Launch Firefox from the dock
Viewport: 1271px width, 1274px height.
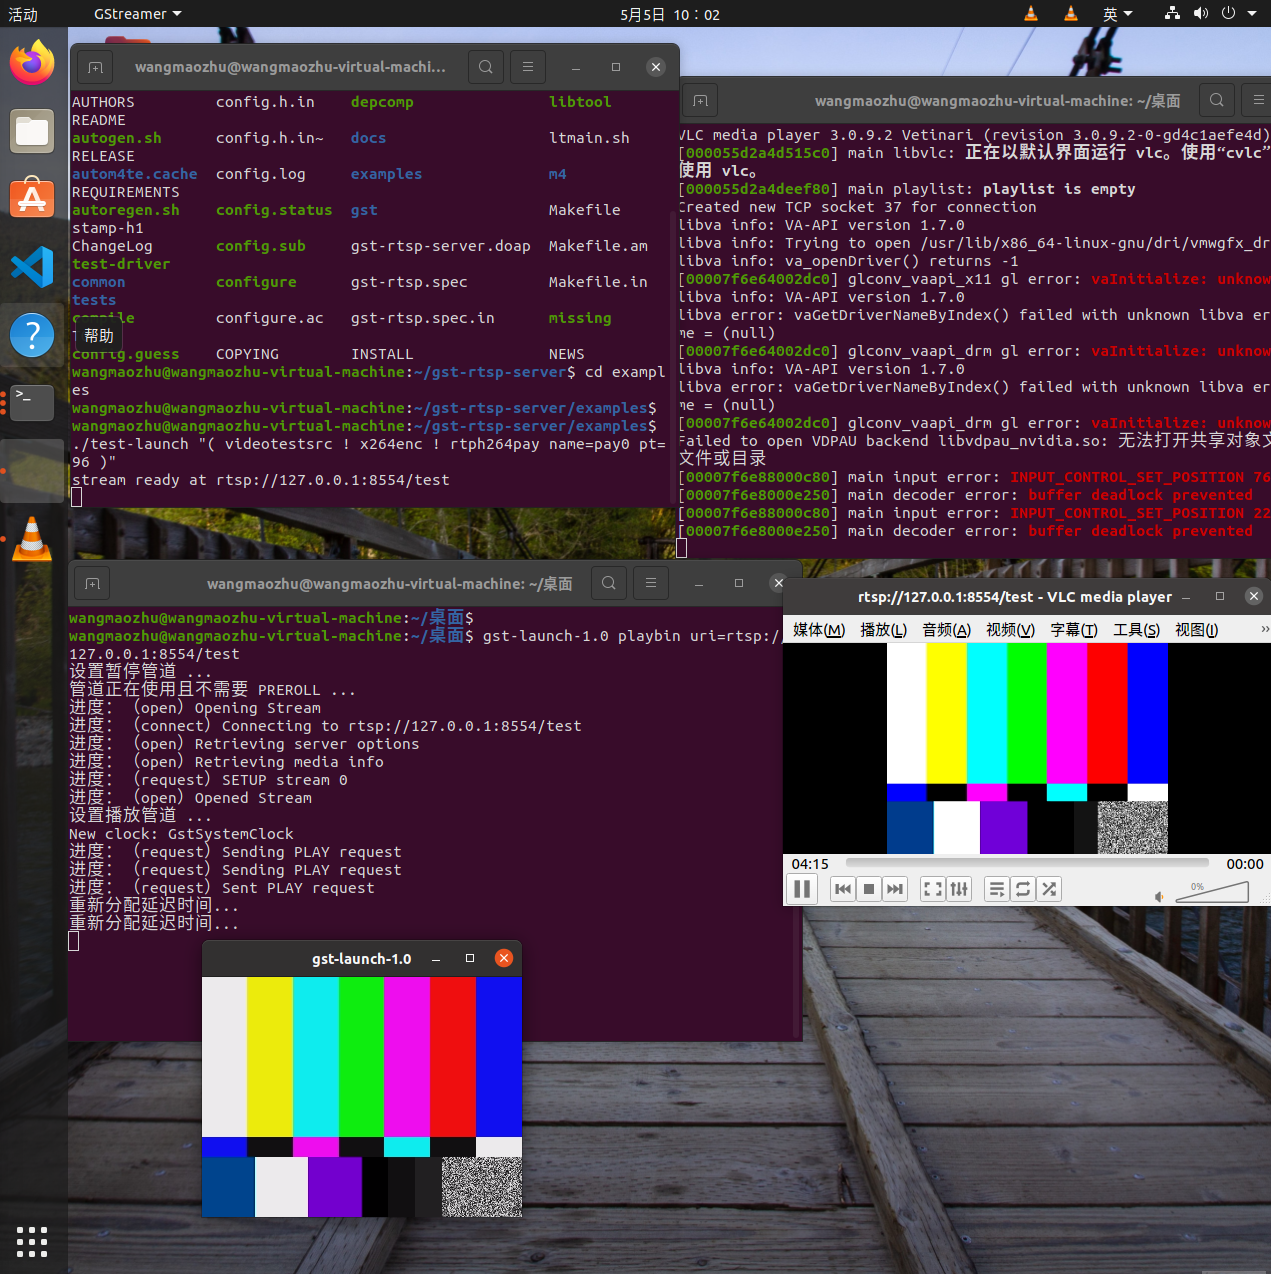point(32,63)
